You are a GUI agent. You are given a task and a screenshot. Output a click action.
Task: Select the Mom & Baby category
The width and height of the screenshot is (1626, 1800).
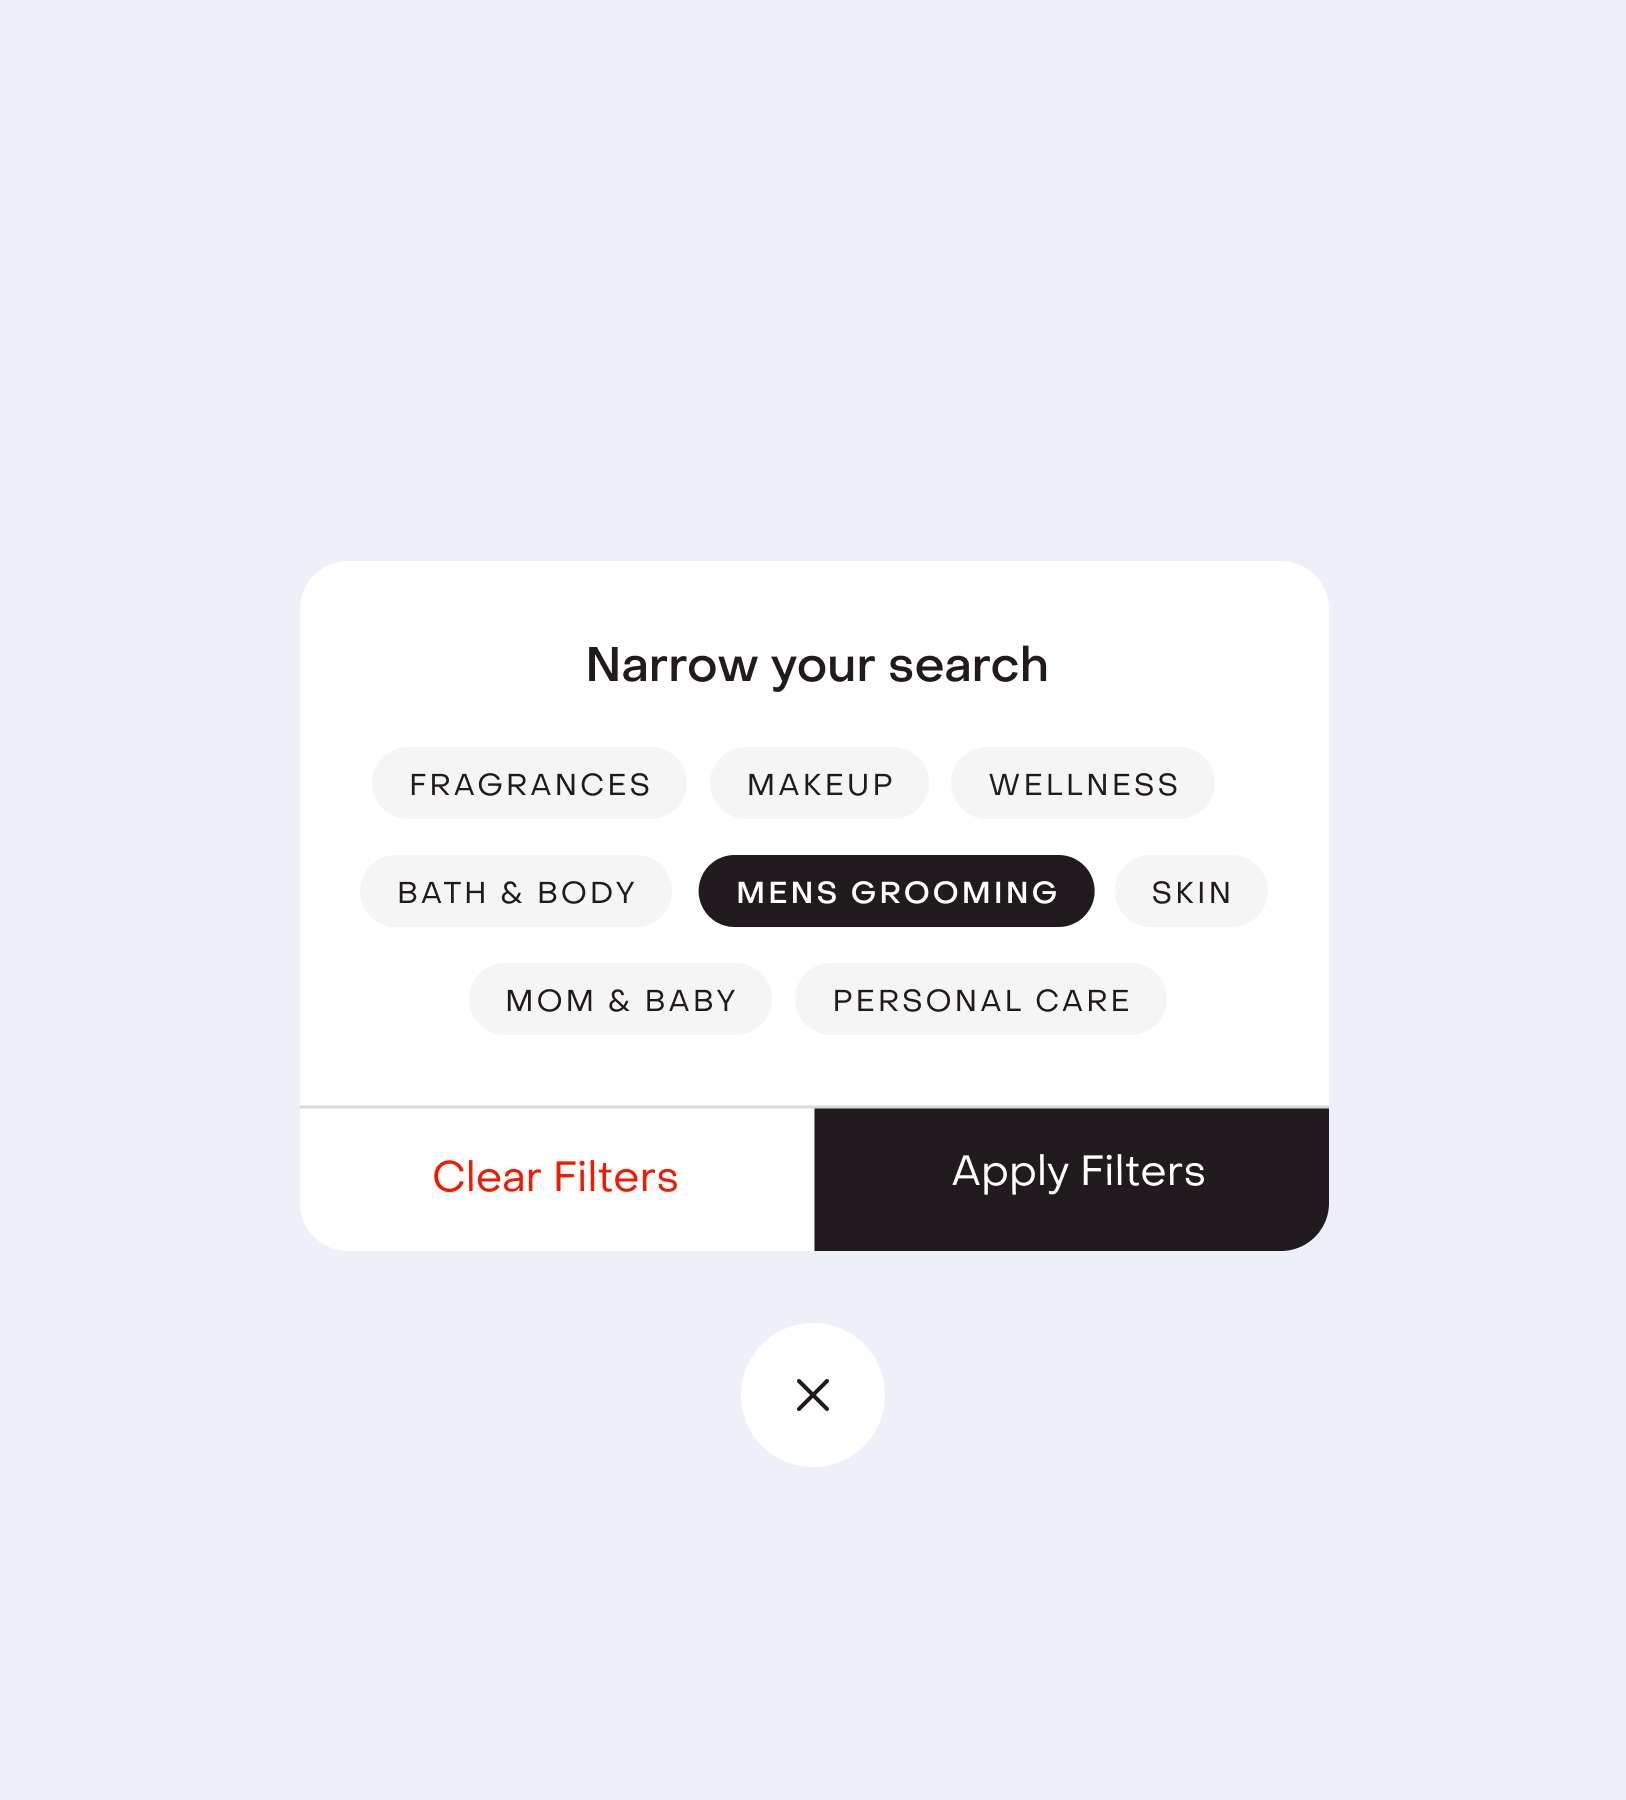point(620,1000)
